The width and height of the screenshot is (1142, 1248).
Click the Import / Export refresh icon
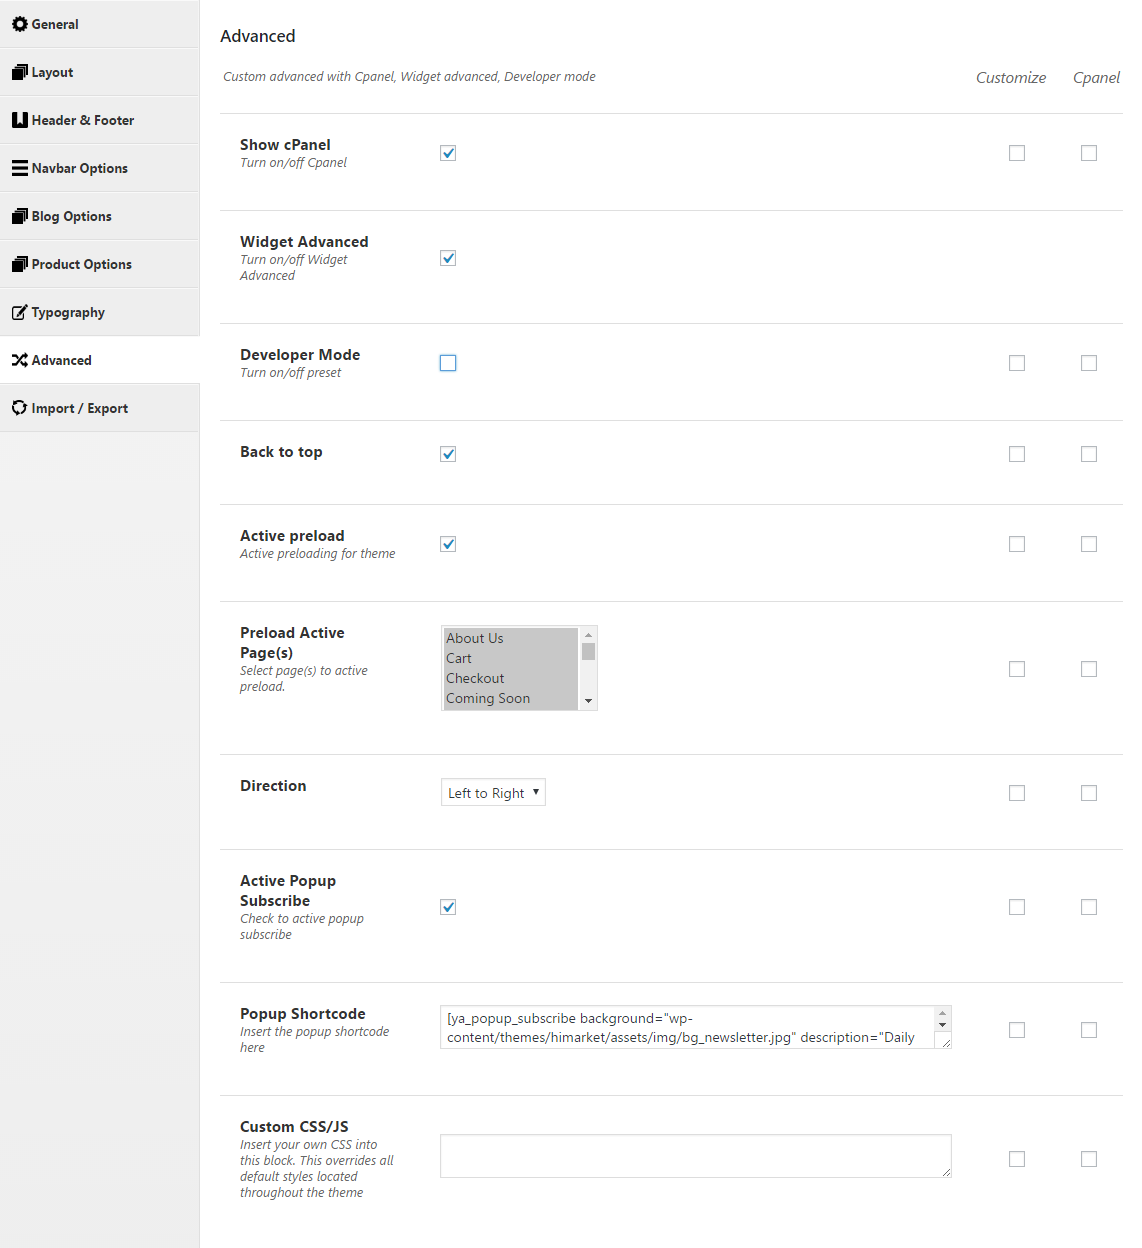point(20,408)
